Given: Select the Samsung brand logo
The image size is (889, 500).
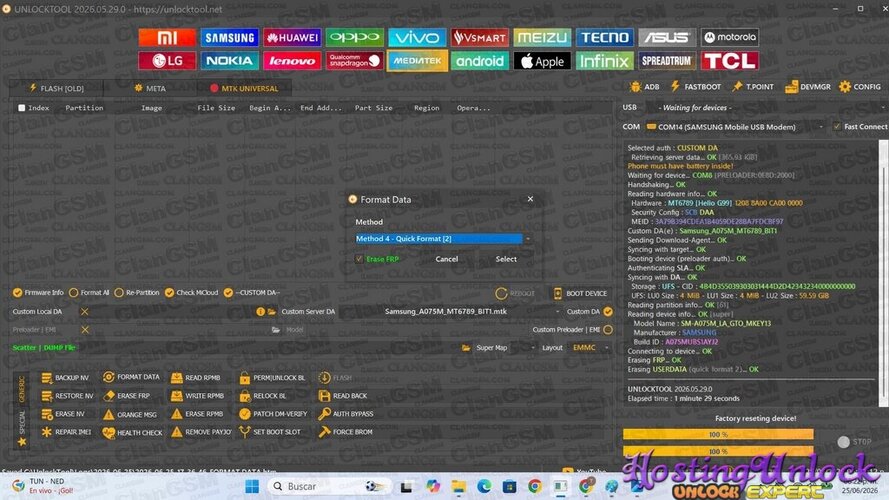Looking at the screenshot, I should pos(230,37).
